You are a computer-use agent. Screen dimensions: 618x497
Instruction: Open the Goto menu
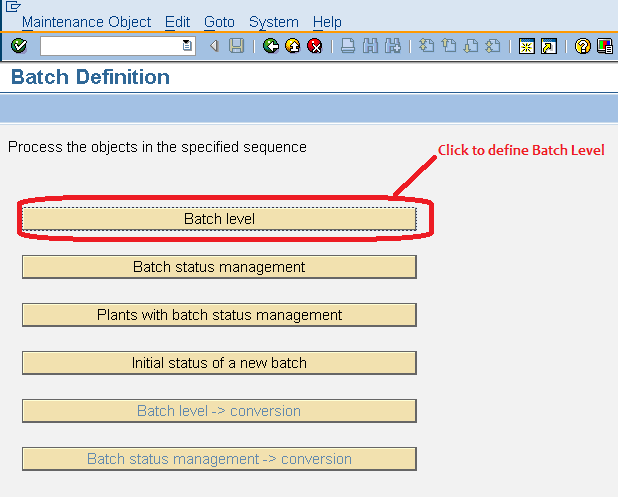pyautogui.click(x=219, y=22)
